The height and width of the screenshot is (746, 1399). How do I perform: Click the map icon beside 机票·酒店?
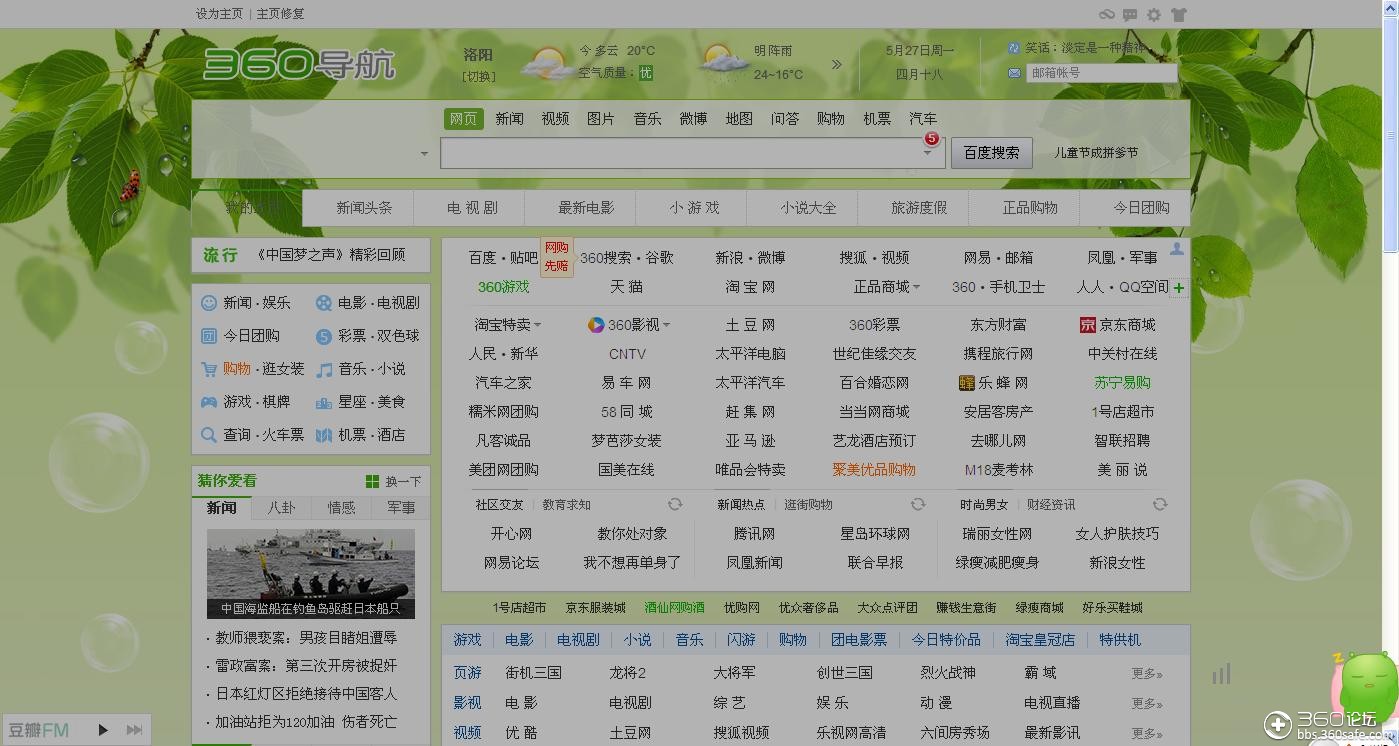click(x=324, y=435)
